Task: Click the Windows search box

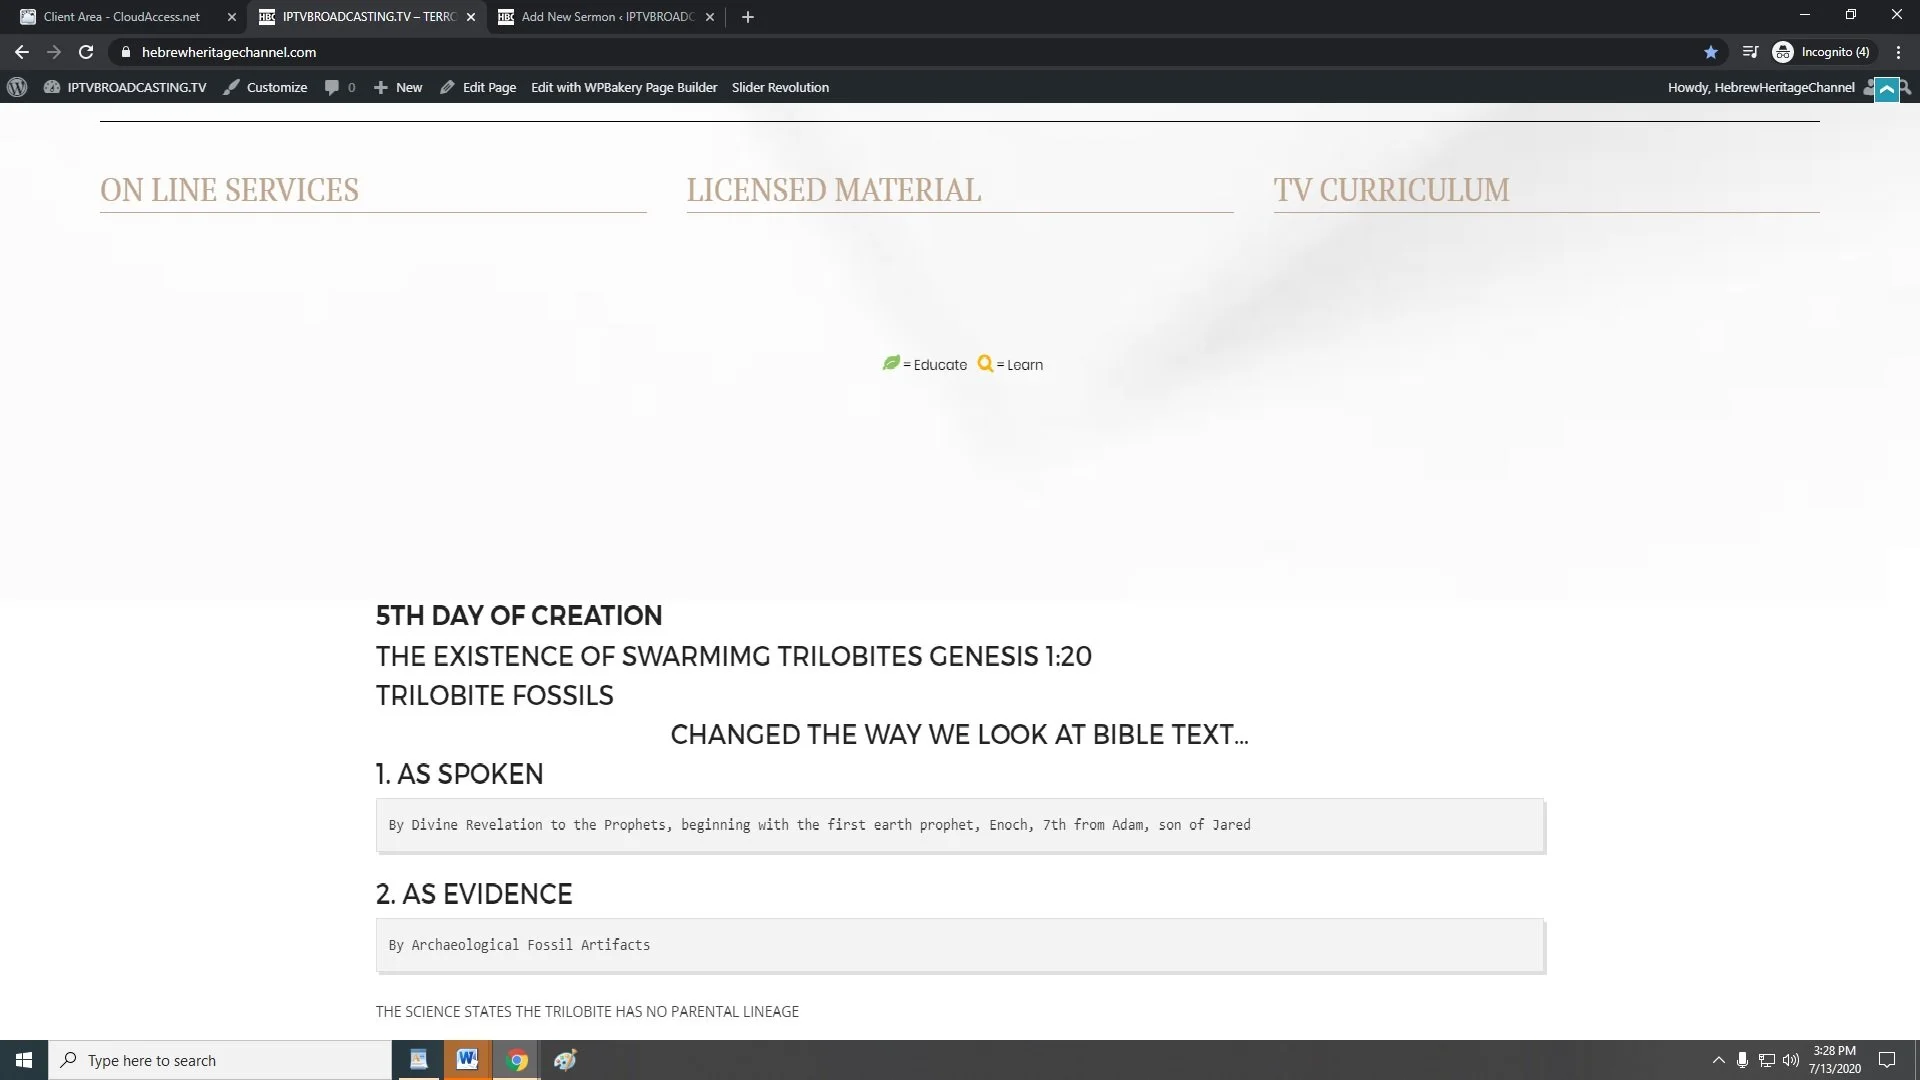Action: pyautogui.click(x=220, y=1060)
